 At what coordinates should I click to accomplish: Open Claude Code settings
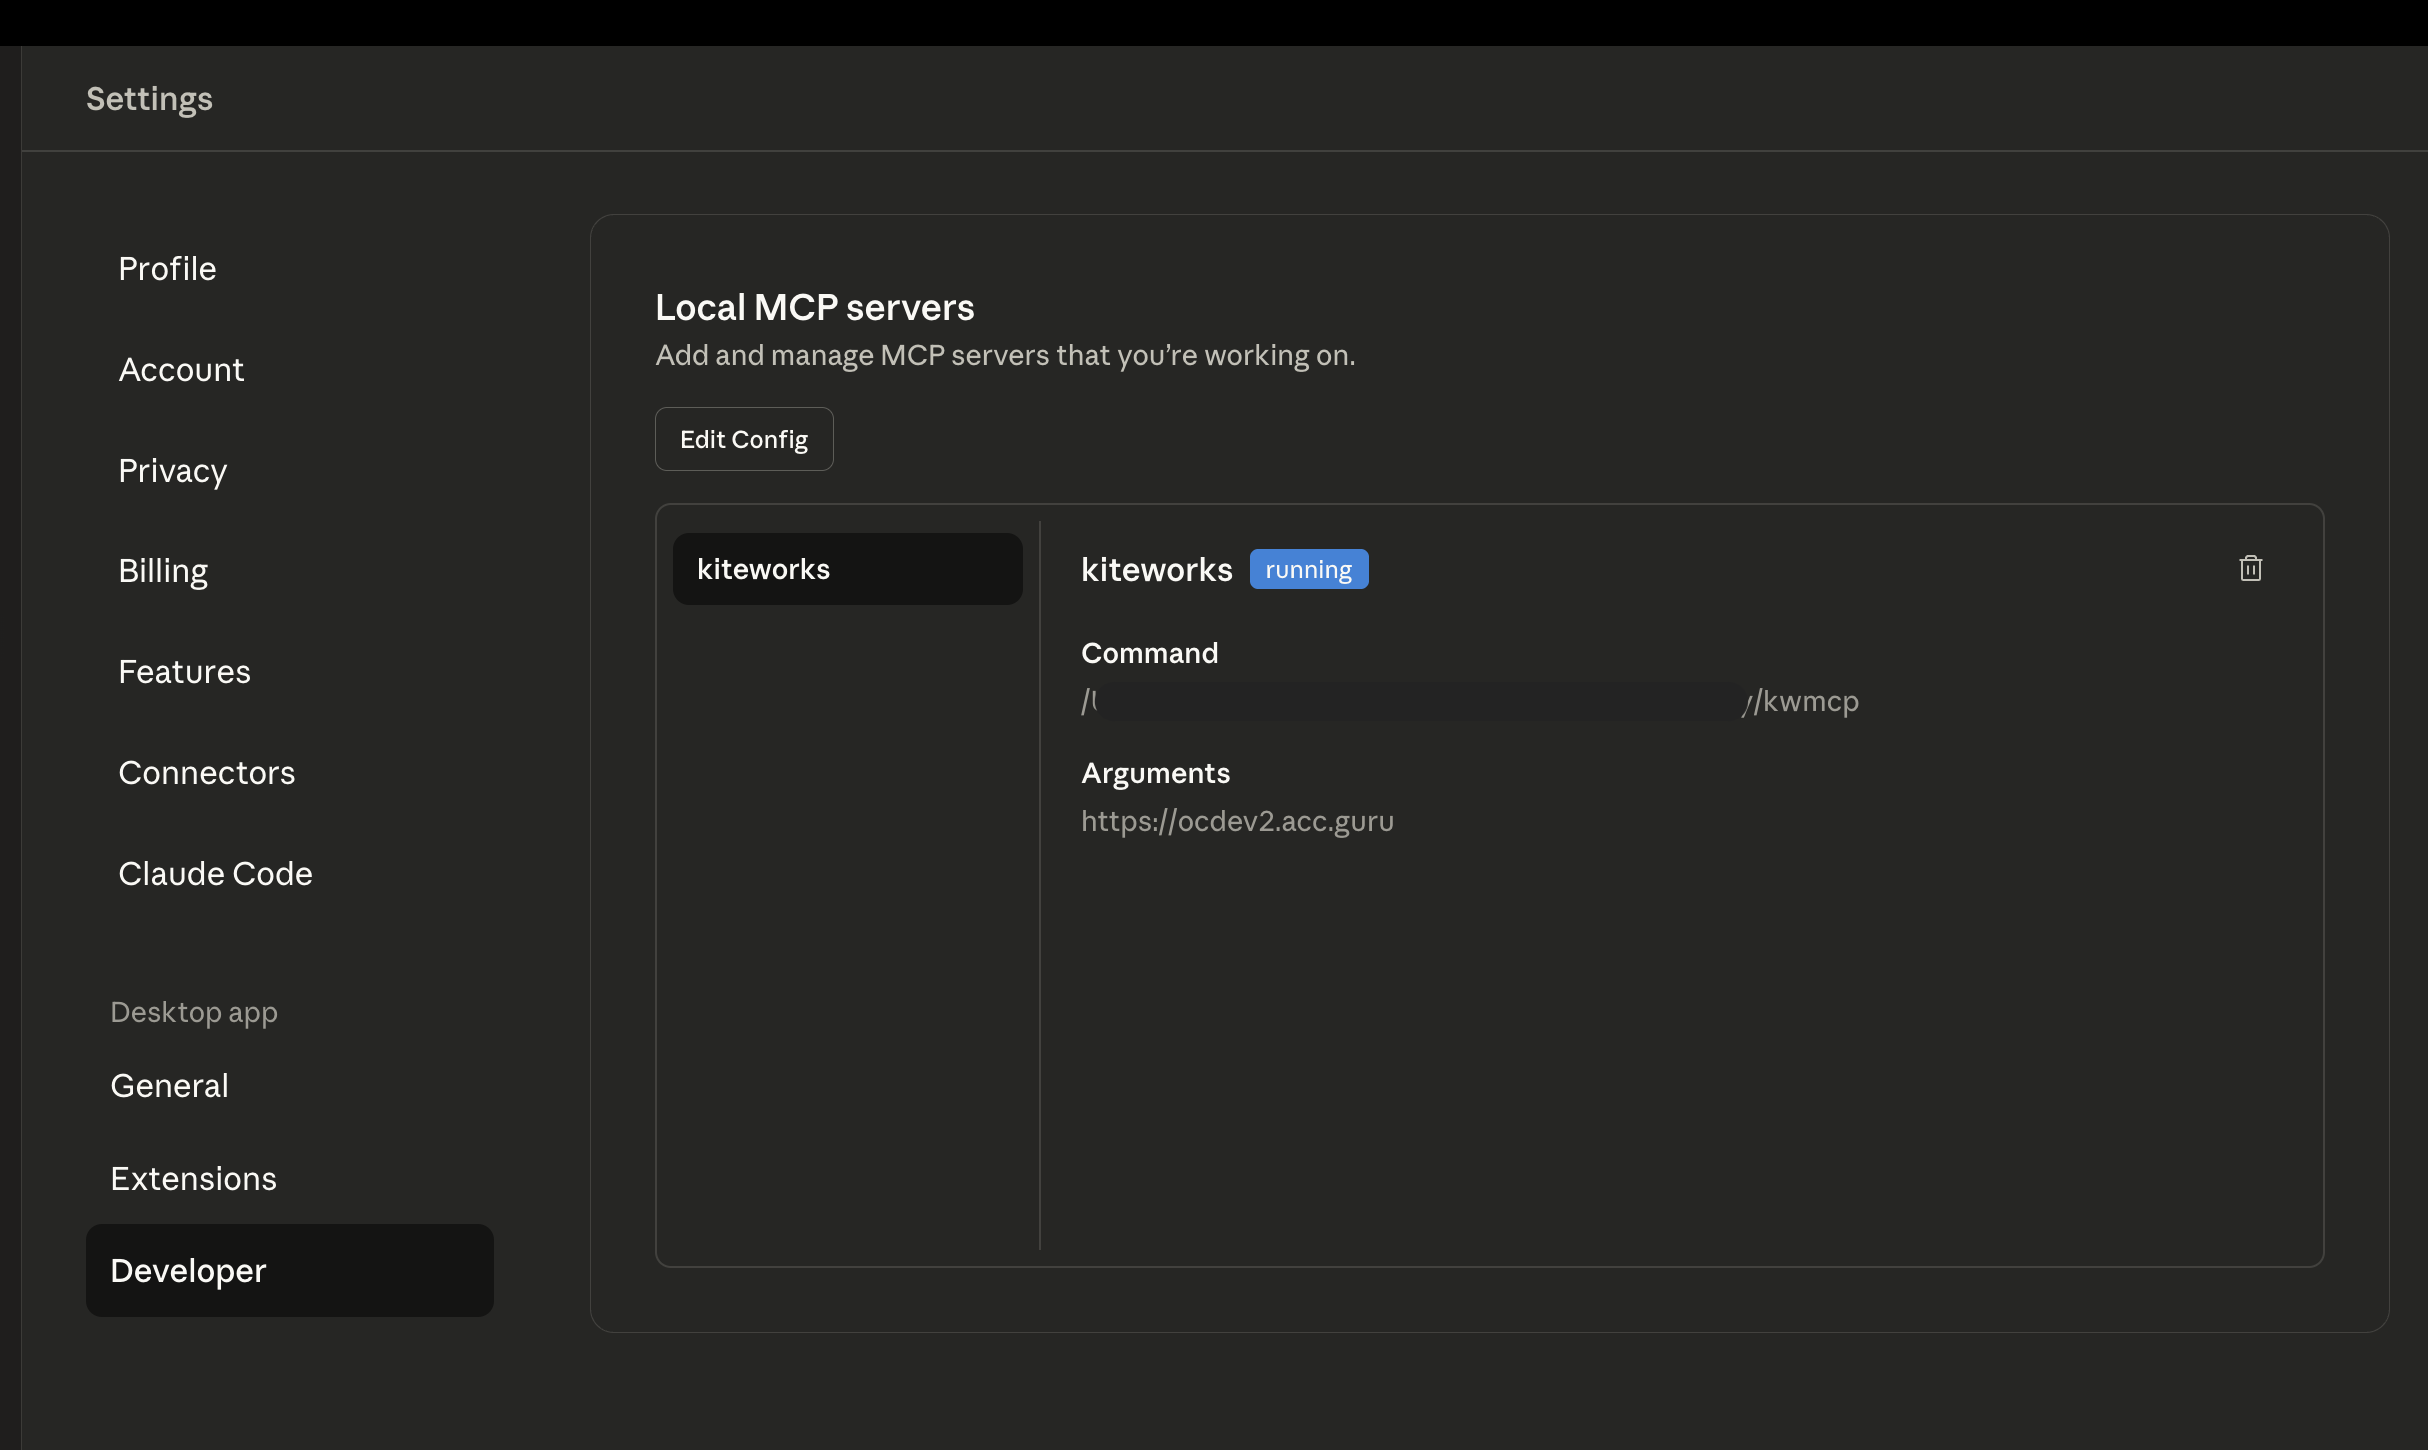click(215, 874)
